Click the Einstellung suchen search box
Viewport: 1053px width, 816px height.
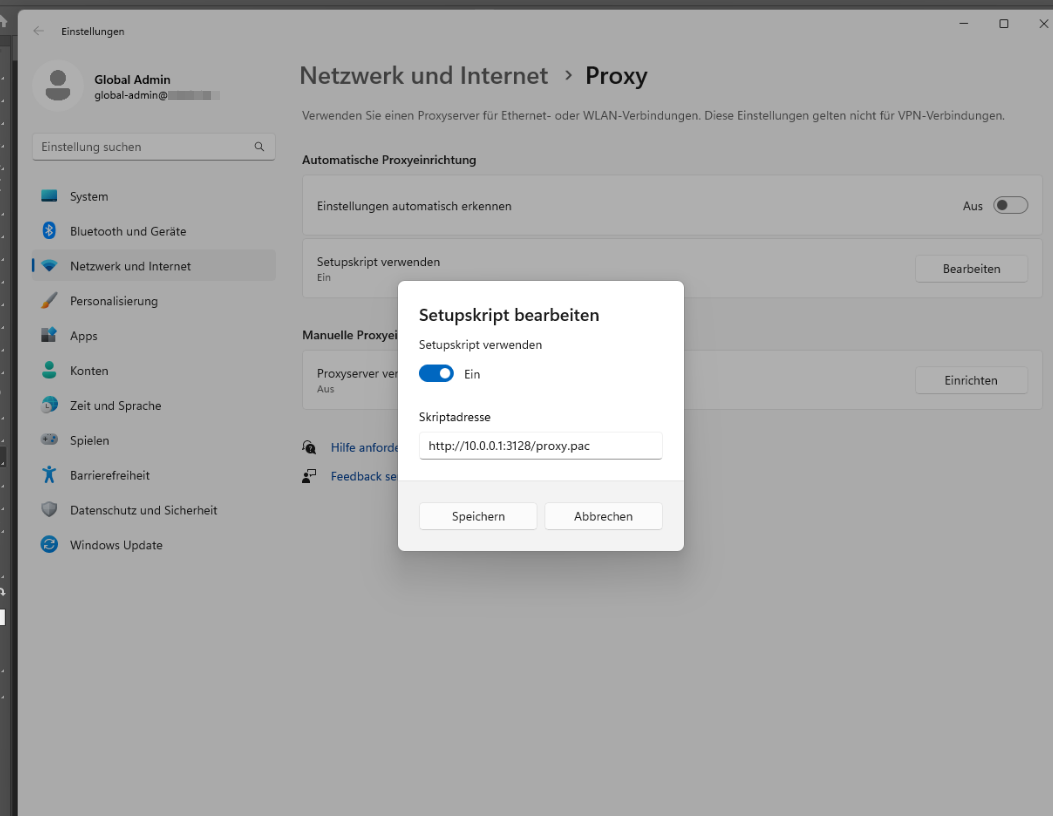pyautogui.click(x=145, y=147)
